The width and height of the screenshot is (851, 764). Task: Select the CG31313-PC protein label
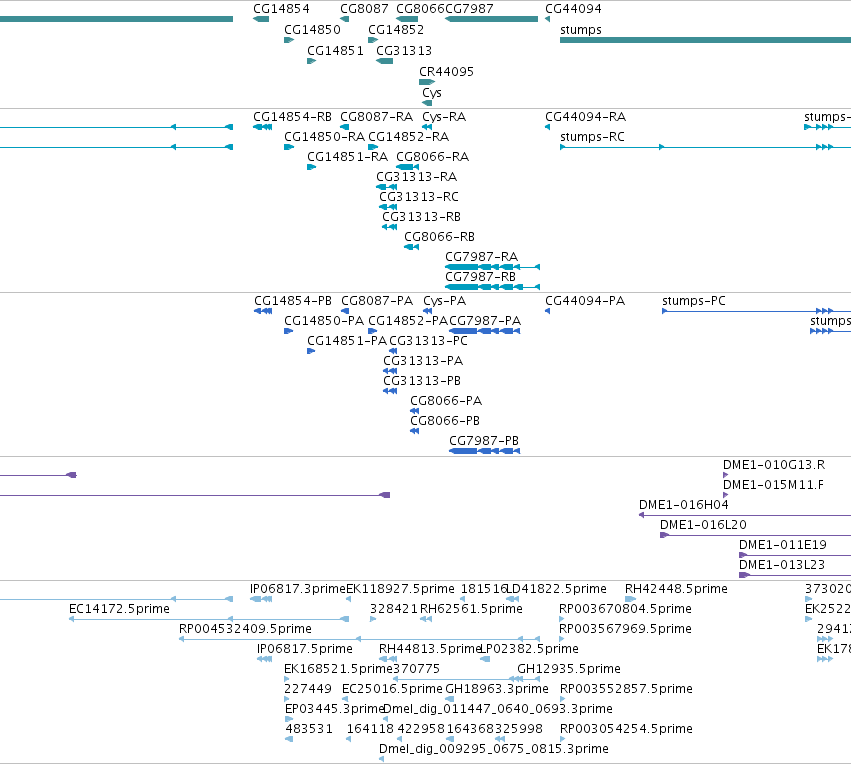(428, 341)
